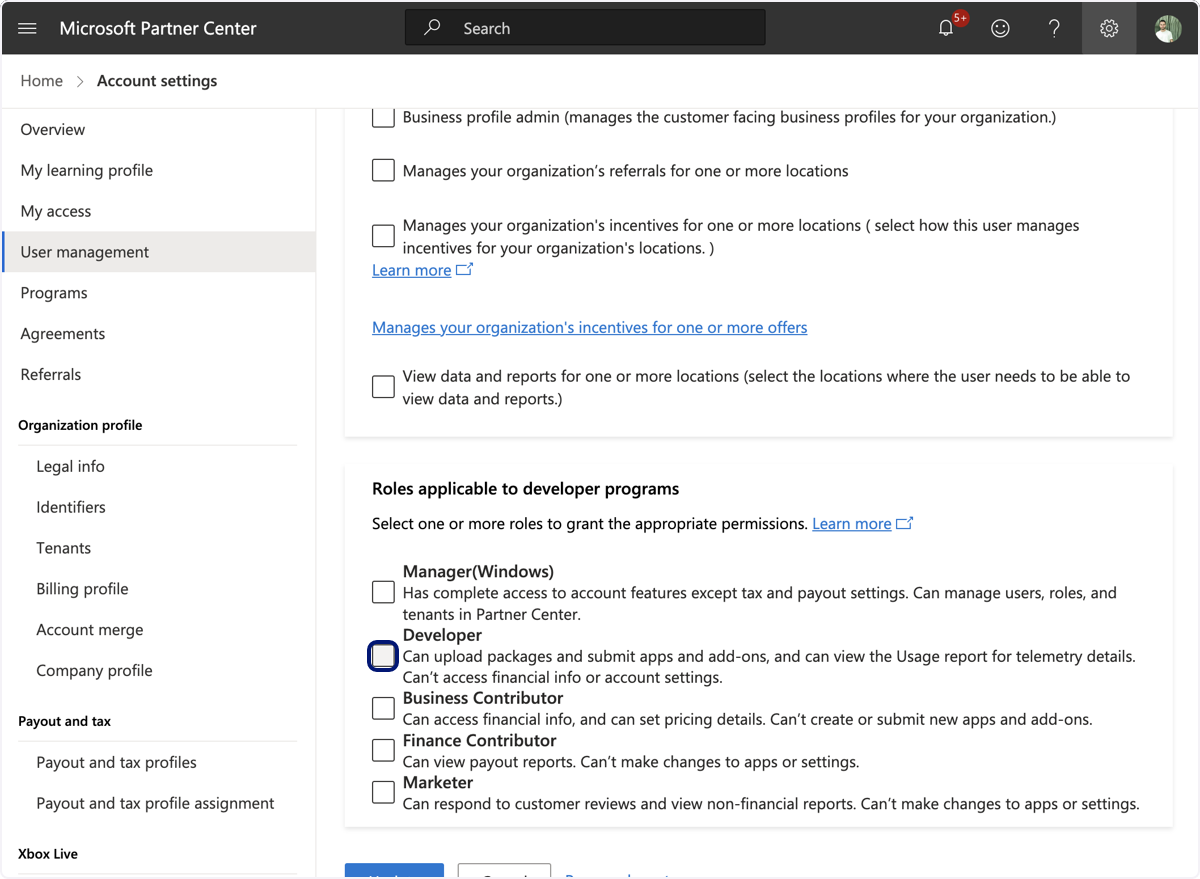Open the help question mark
The height and width of the screenshot is (879, 1200).
pos(1054,28)
